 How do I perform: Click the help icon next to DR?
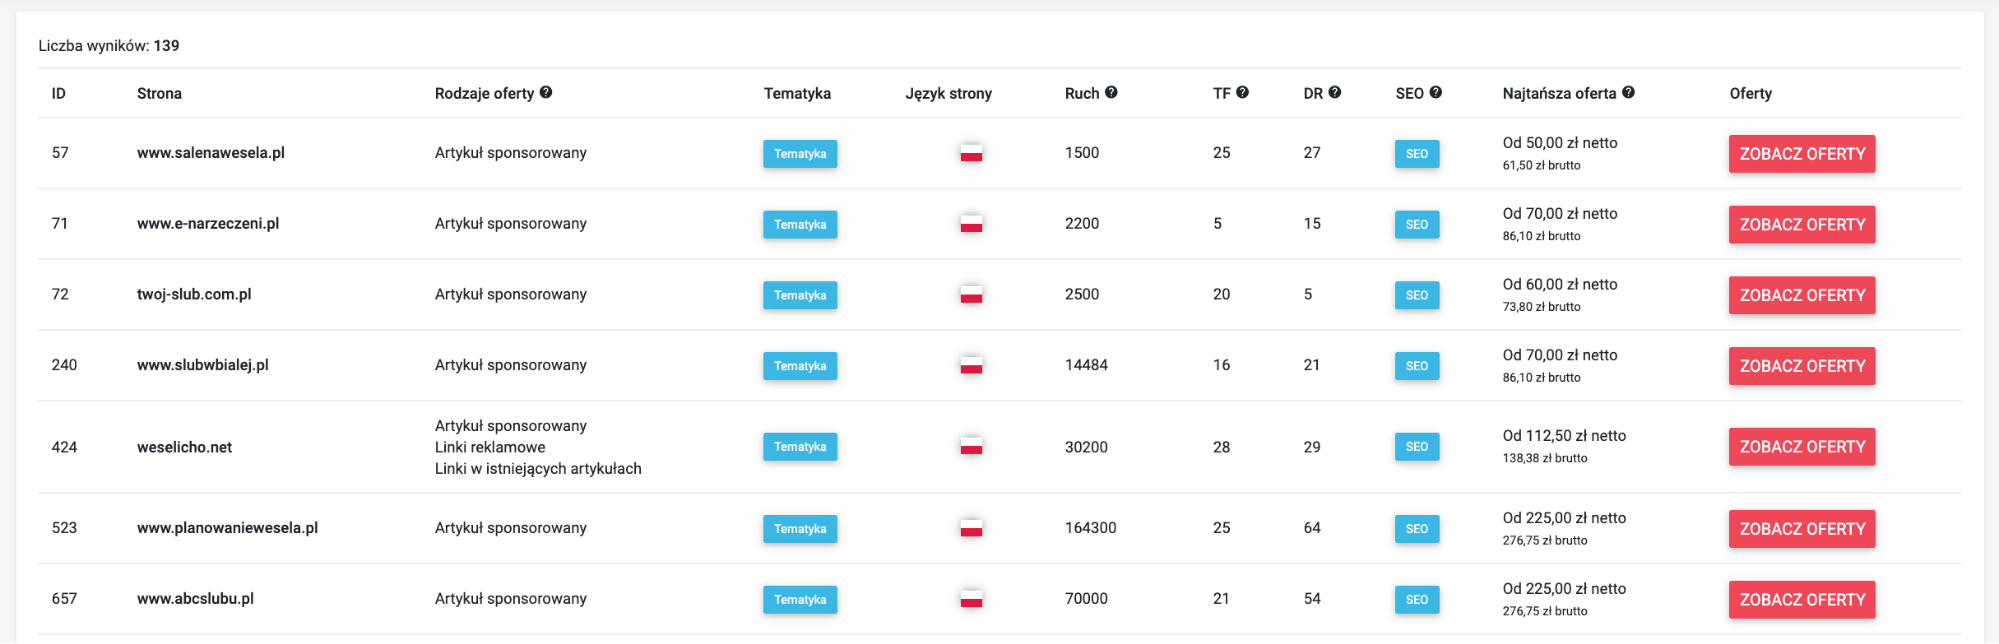(x=1334, y=92)
